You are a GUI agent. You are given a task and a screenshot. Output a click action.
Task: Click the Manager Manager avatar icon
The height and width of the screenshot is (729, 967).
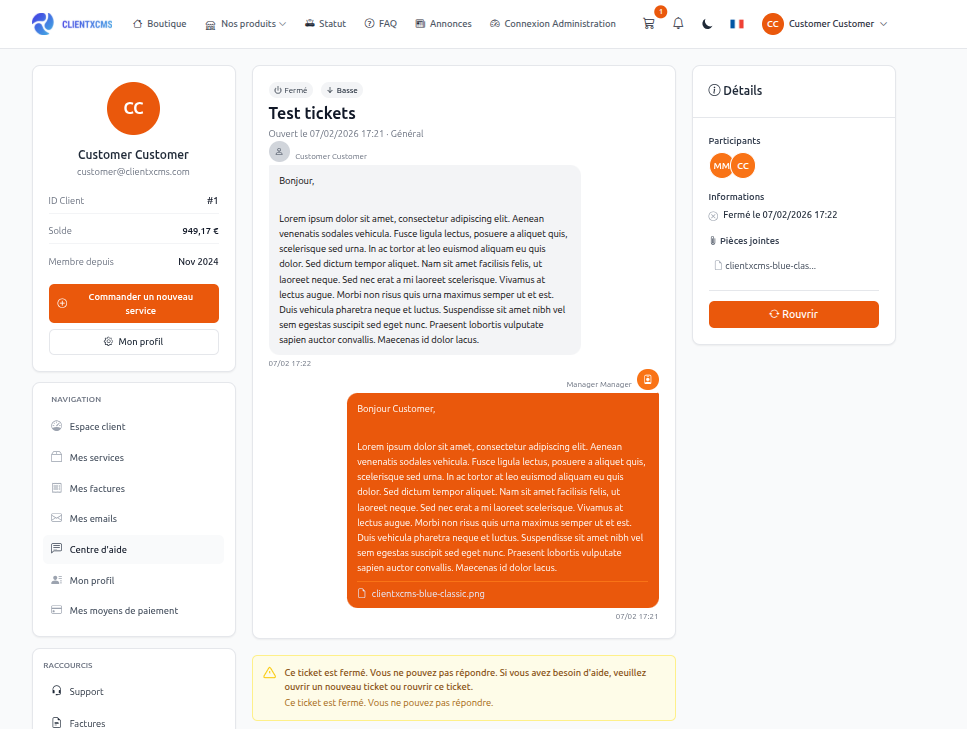[x=648, y=379]
